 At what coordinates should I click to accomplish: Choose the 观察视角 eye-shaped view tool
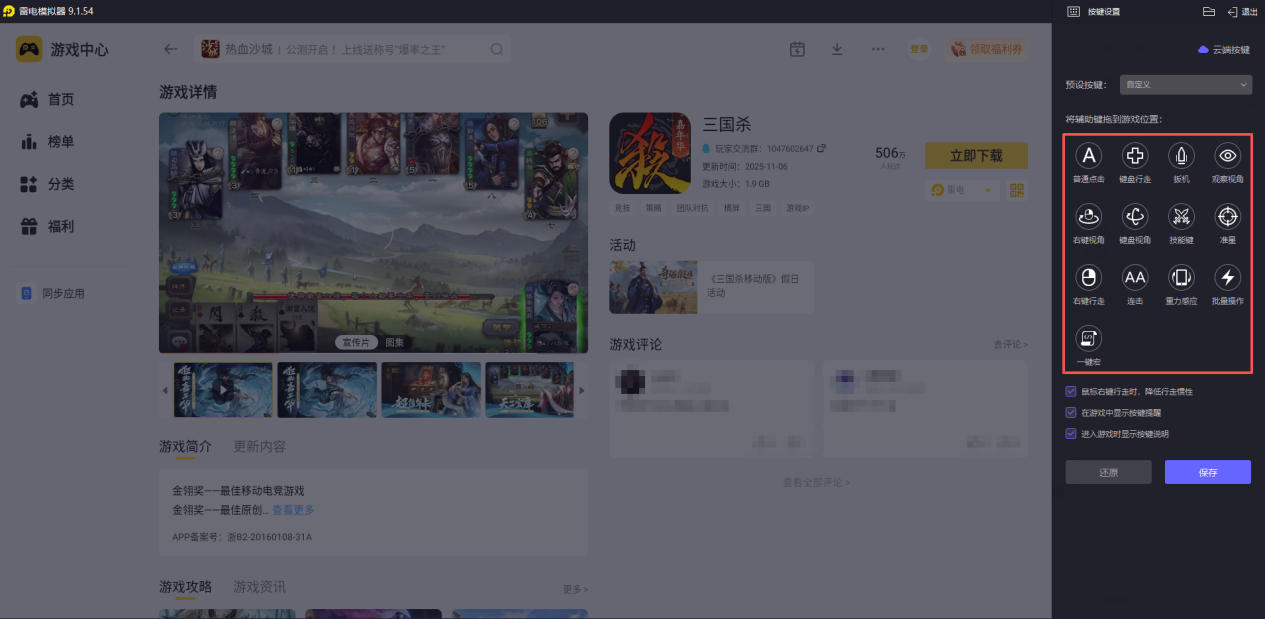point(1227,156)
